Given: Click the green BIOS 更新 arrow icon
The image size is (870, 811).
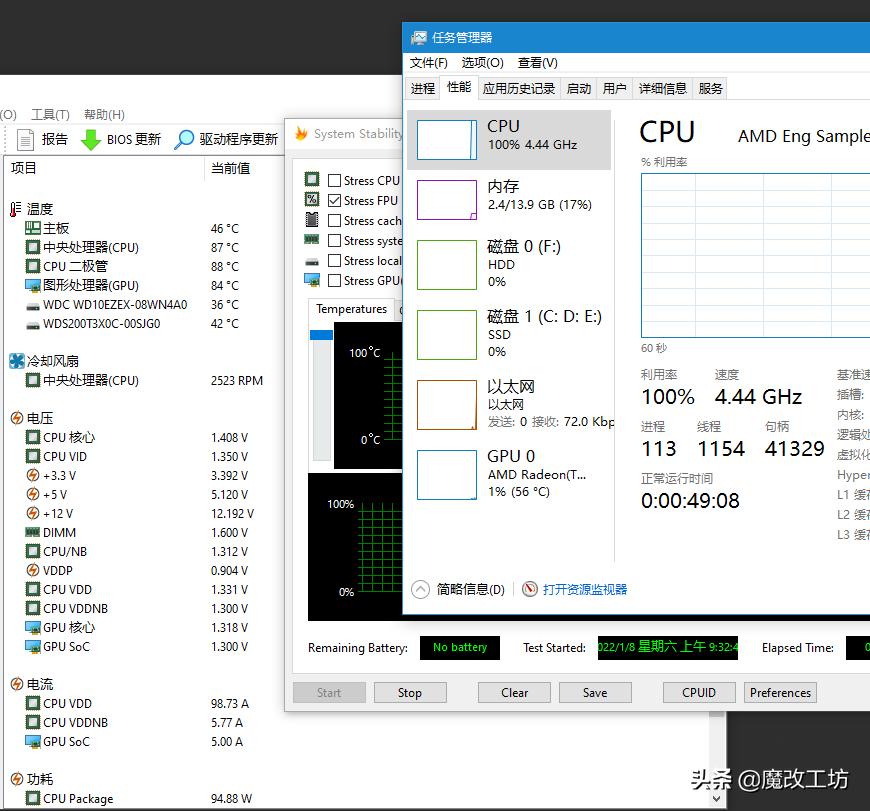Looking at the screenshot, I should pos(91,140).
